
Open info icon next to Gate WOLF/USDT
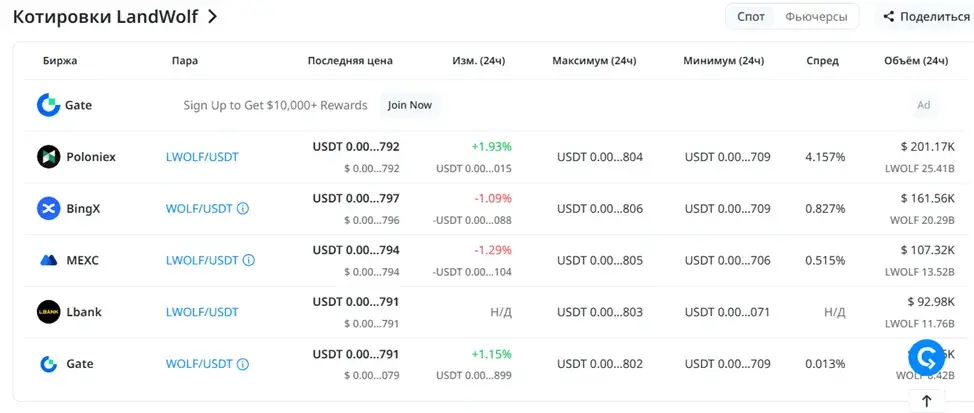pyautogui.click(x=243, y=364)
